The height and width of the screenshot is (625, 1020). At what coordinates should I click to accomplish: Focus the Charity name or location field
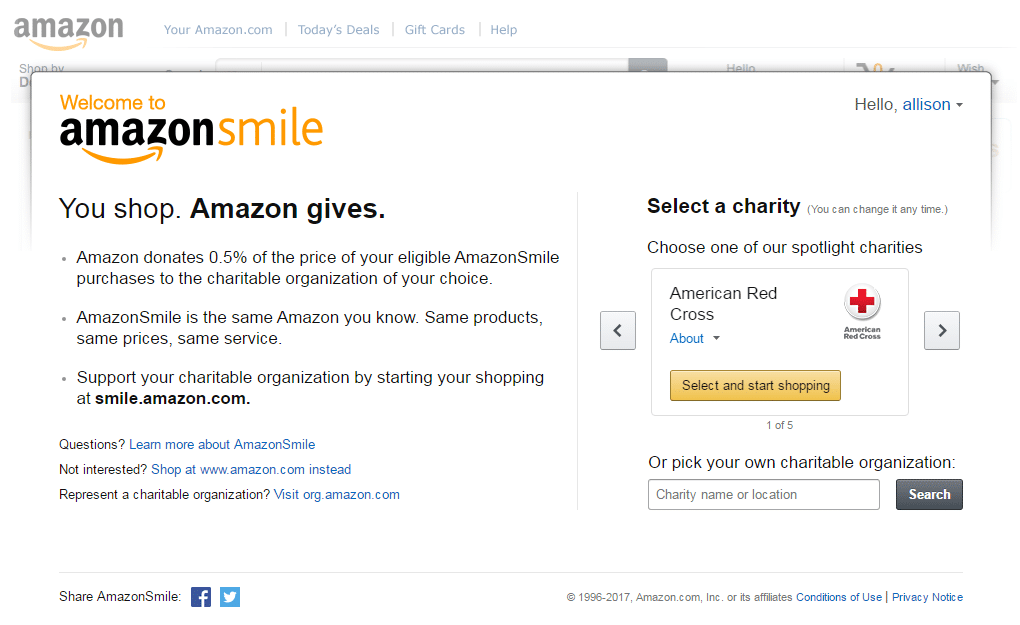pos(764,494)
